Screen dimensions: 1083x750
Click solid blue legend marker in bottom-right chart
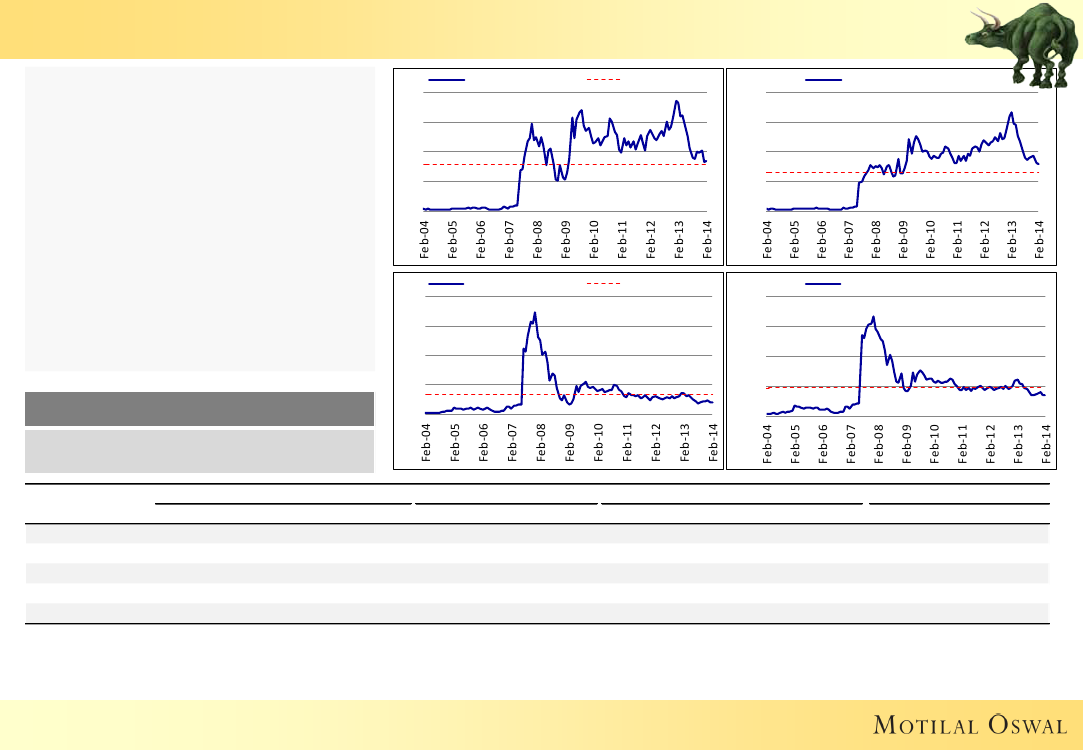[824, 284]
